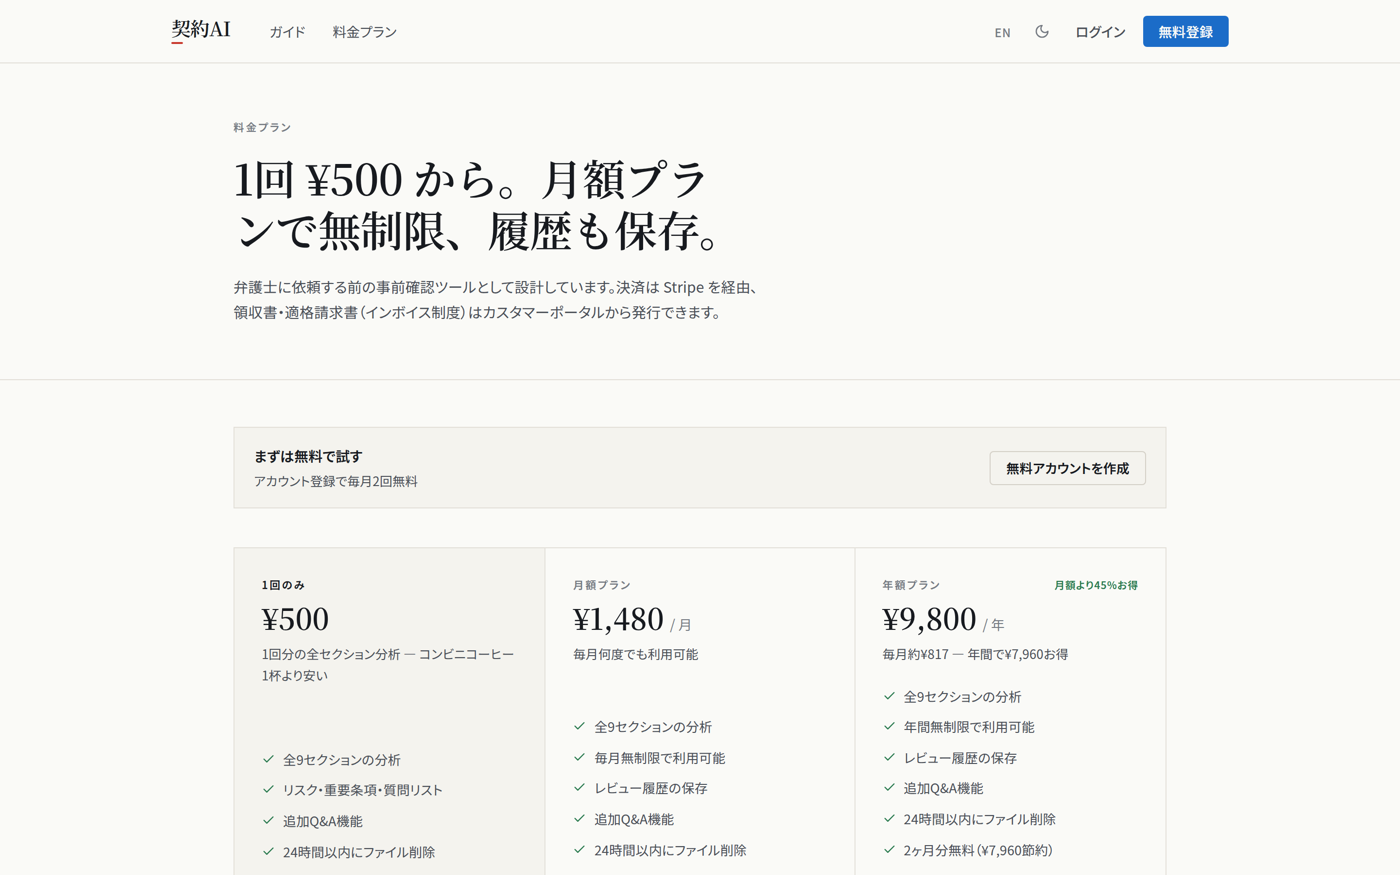Click 全9セクションの分析 checkmark in 月額プラン
This screenshot has width=1400, height=875.
(579, 727)
